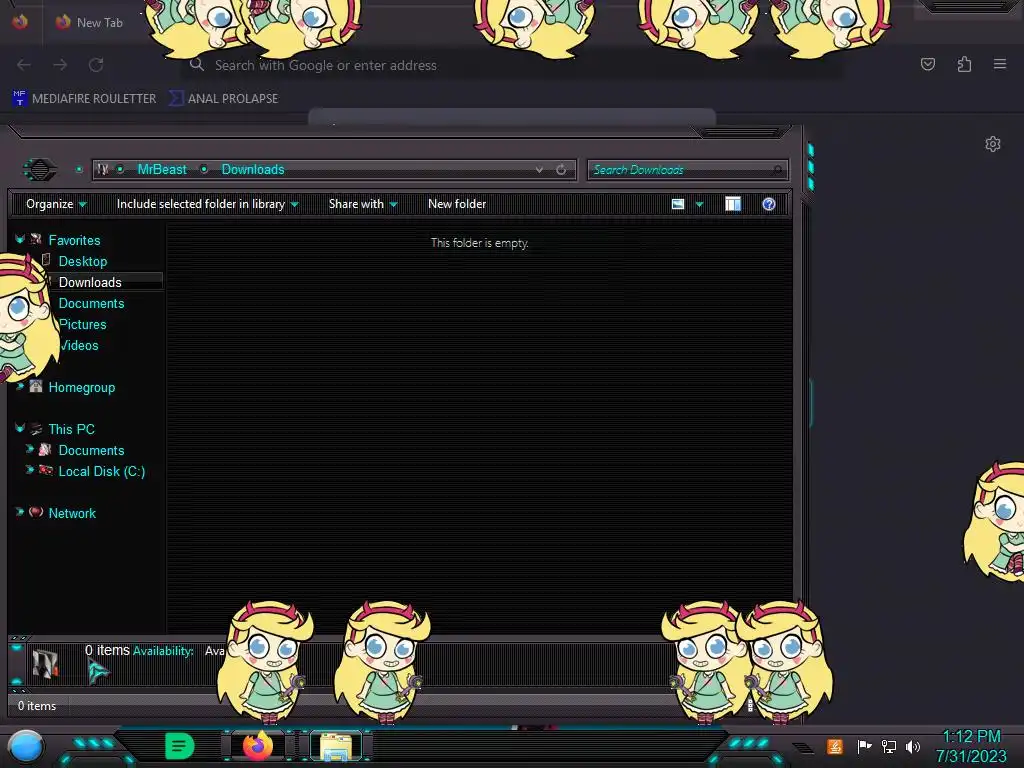
Task: Click MrBeast in the address breadcrumb
Action: (162, 170)
